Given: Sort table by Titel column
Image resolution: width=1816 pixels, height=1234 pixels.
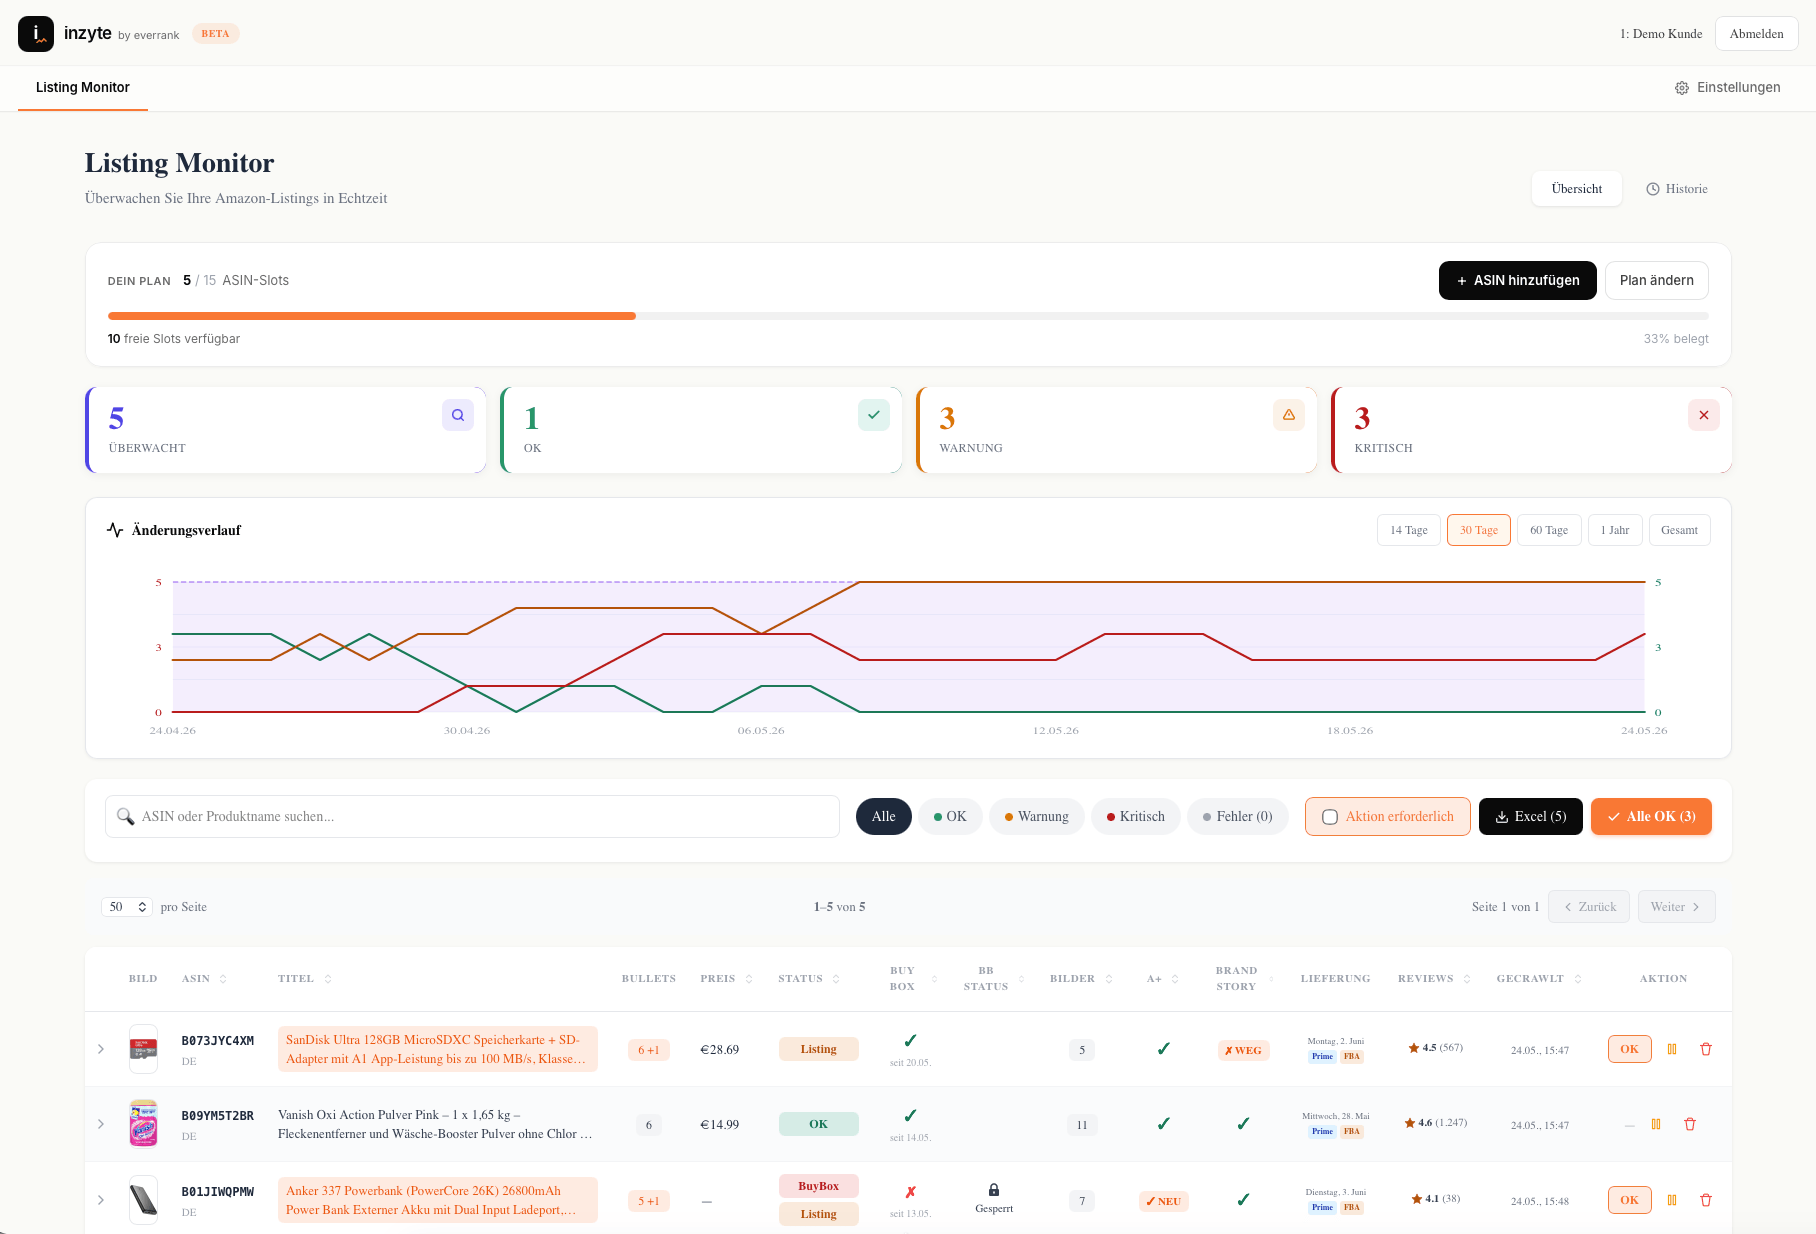Looking at the screenshot, I should [305, 979].
